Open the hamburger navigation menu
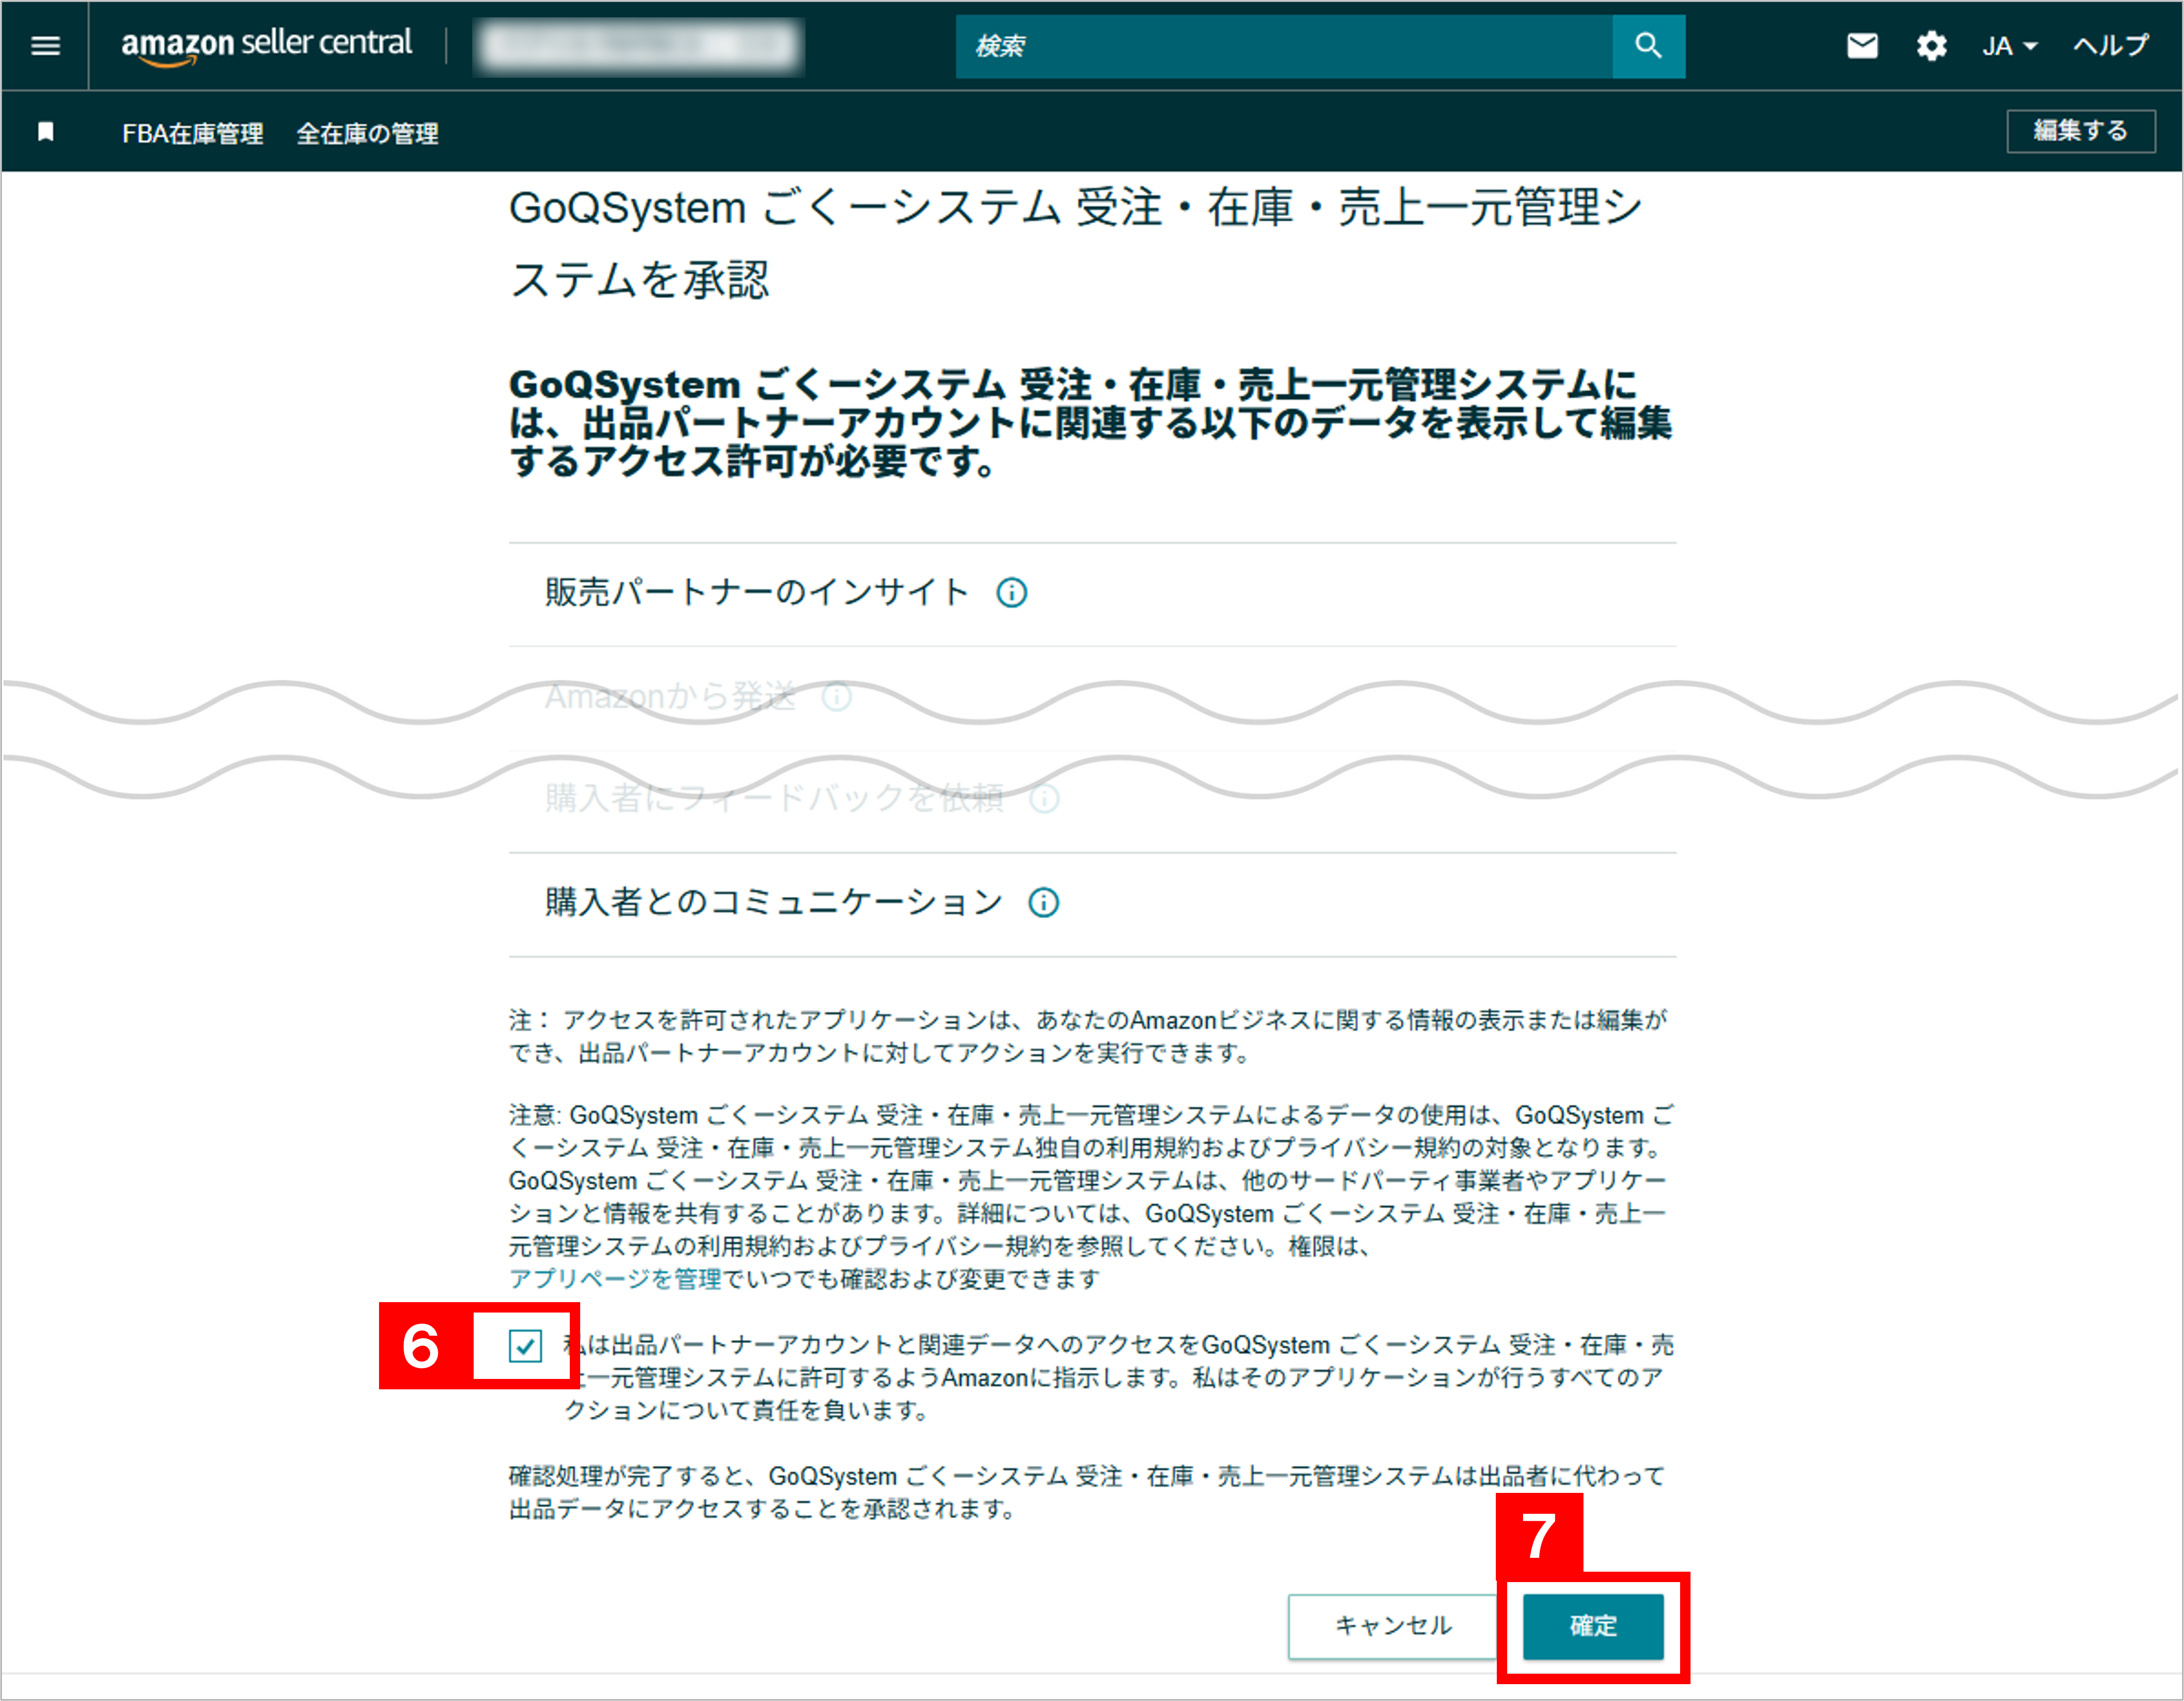The height and width of the screenshot is (1701, 2184). [x=46, y=46]
